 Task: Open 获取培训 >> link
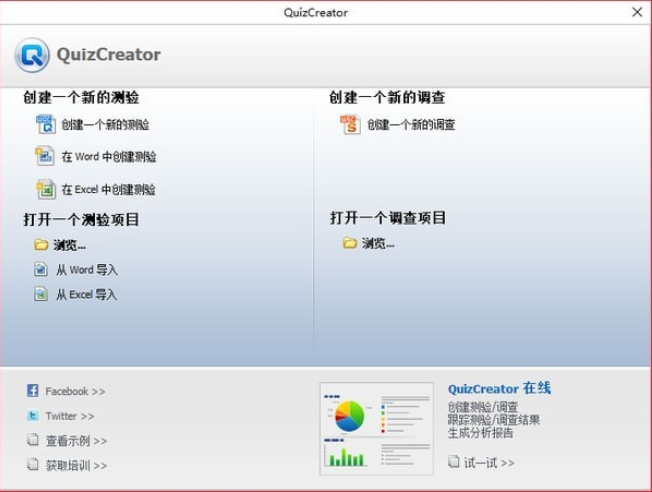[x=77, y=465]
